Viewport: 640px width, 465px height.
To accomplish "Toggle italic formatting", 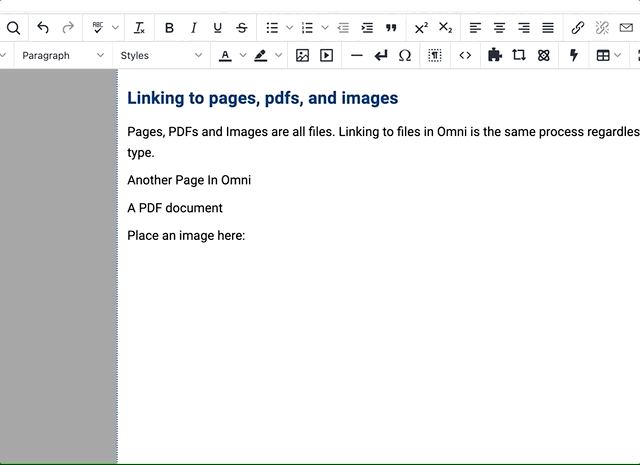I will (x=193, y=28).
